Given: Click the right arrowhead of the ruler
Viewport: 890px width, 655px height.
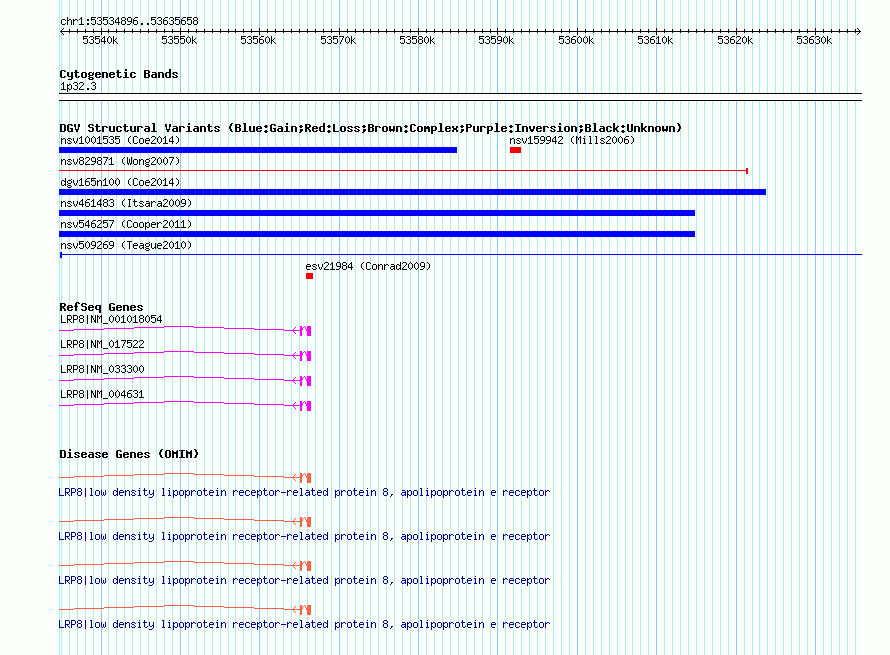Looking at the screenshot, I should coord(859,32).
